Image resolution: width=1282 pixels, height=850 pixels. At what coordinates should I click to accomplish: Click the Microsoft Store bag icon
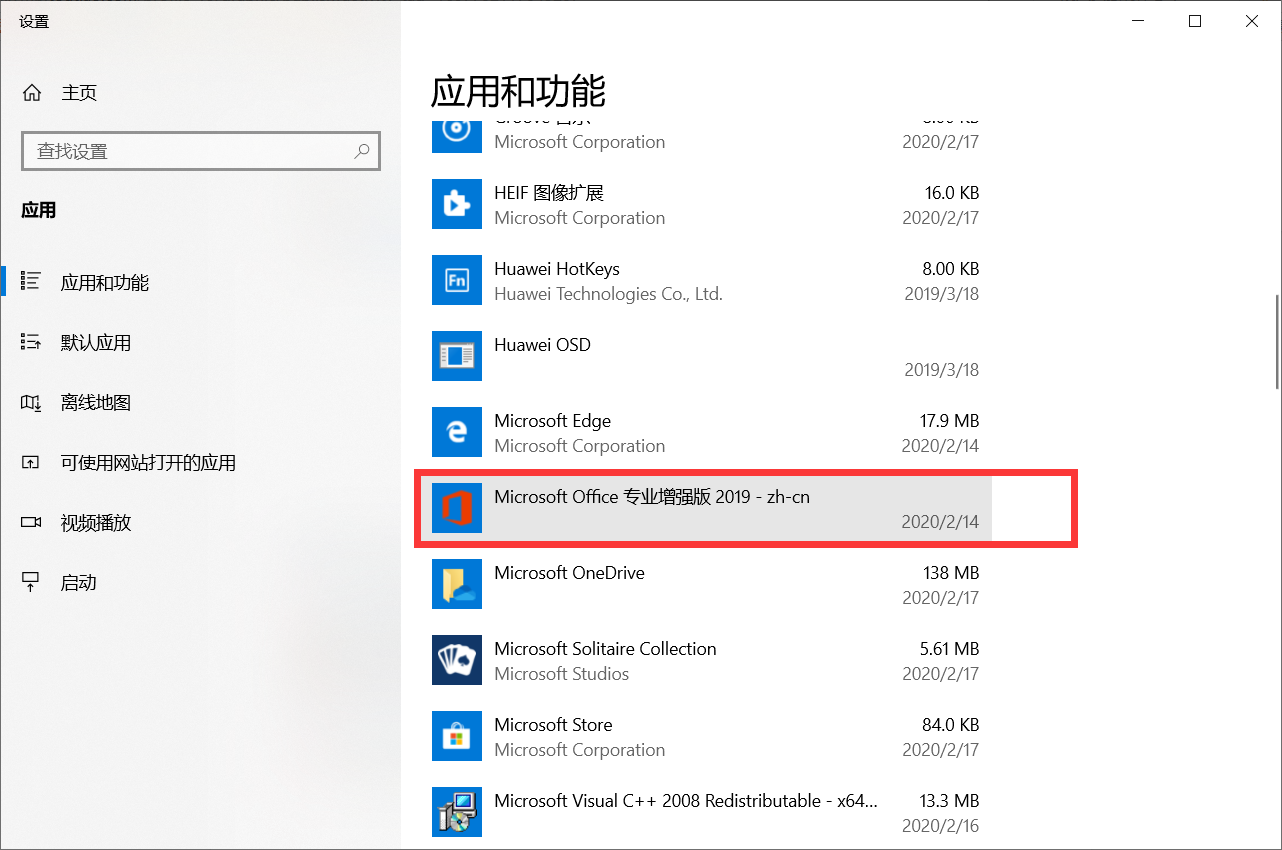457,737
